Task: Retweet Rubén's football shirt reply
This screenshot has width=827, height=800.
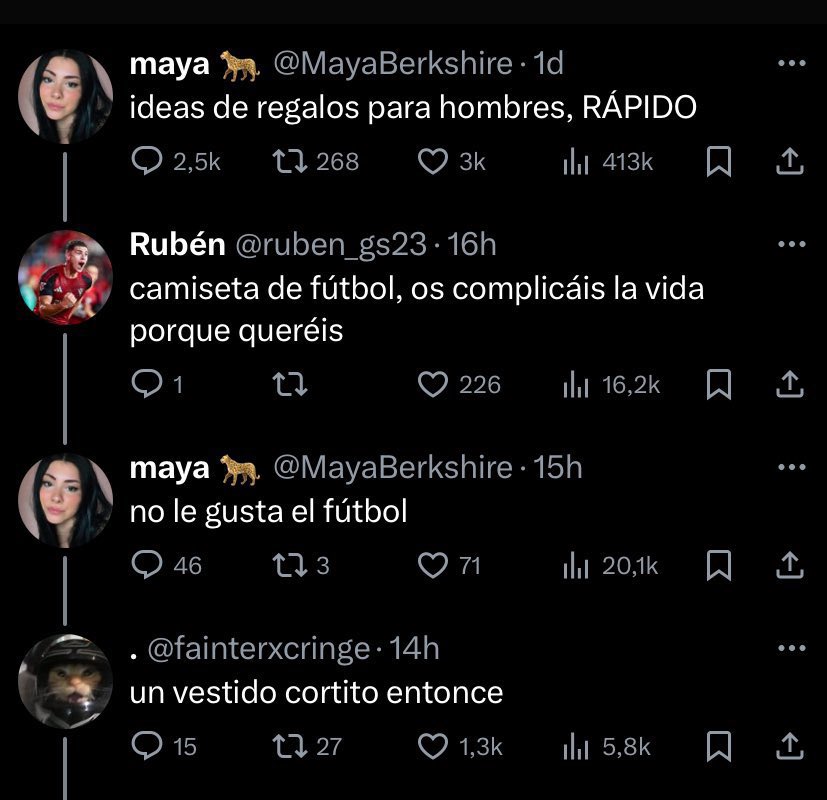Action: (x=289, y=384)
